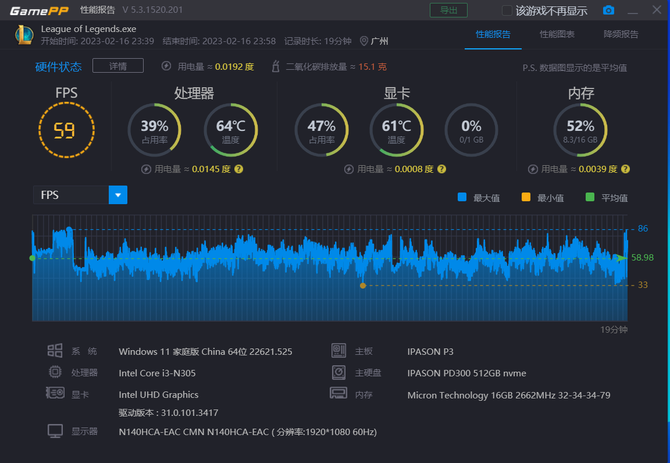Viewport: 670px width, 463px height.
Task: Click the 19分钟 chart duration label
Action: coord(614,329)
